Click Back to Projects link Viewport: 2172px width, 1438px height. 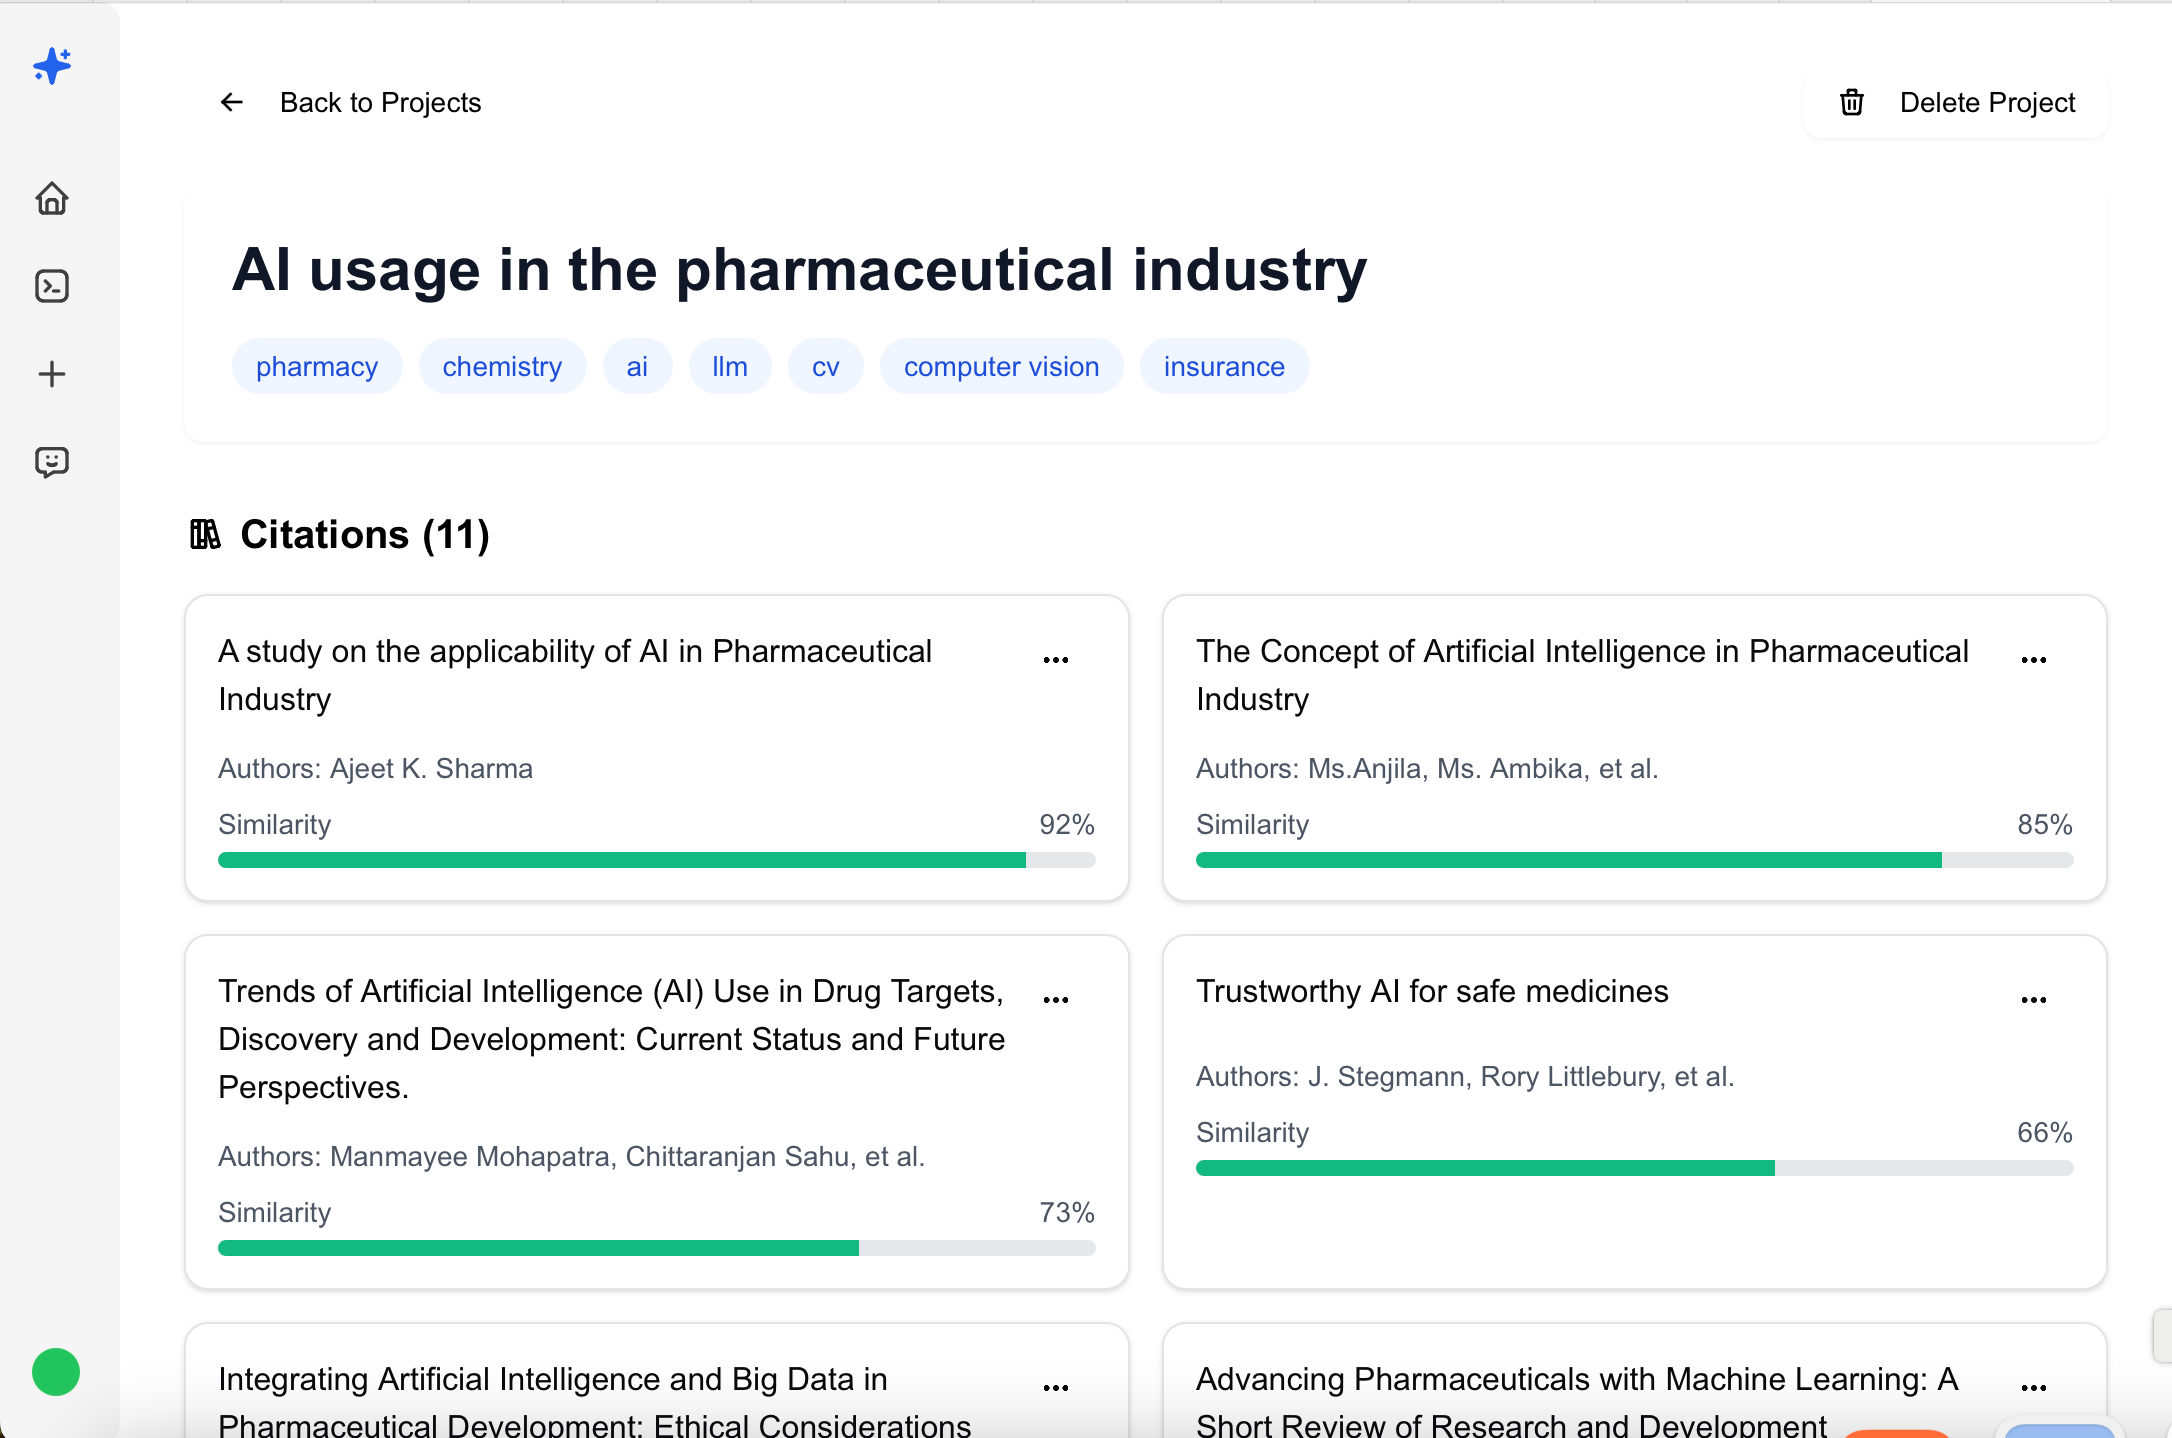(x=380, y=102)
